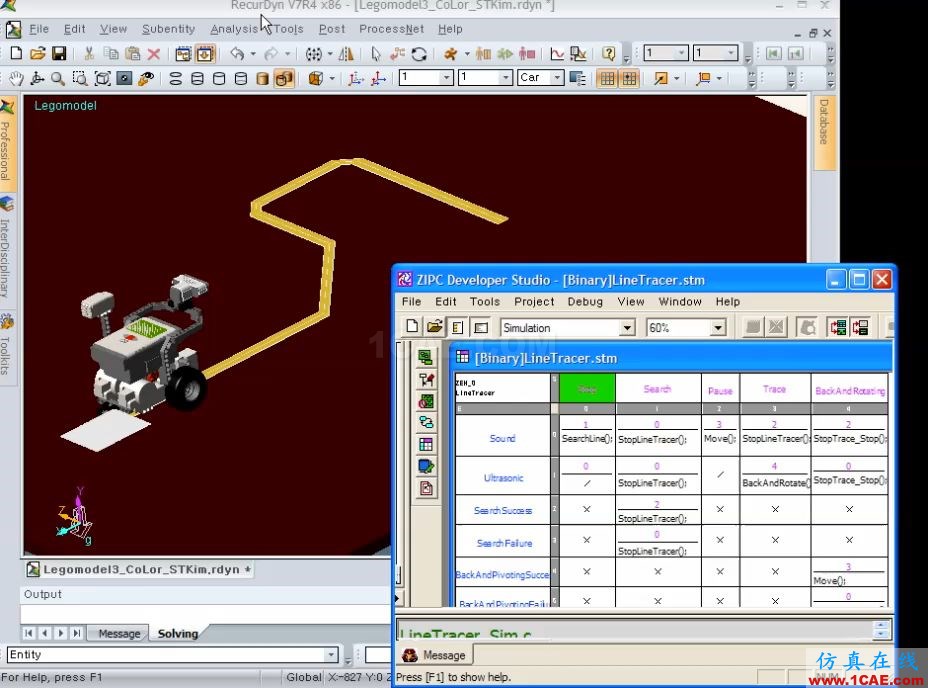Toggle the grid display button

(x=607, y=78)
